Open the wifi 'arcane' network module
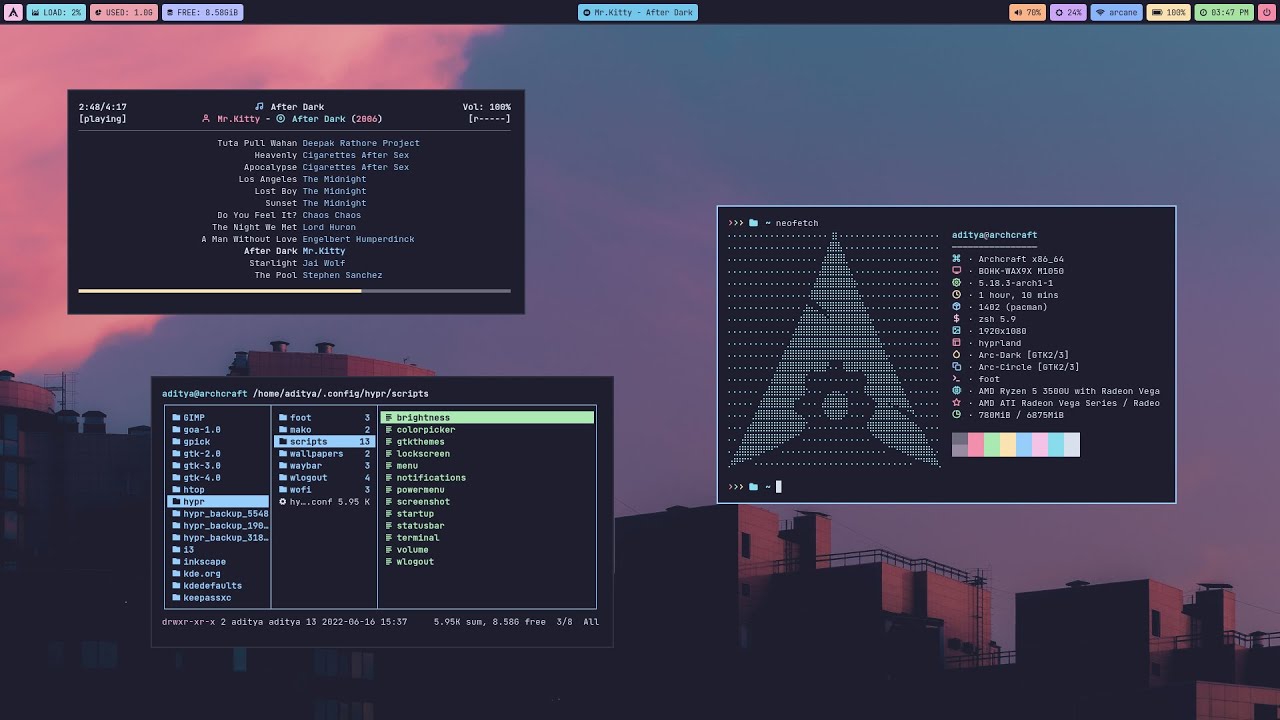 tap(1116, 12)
